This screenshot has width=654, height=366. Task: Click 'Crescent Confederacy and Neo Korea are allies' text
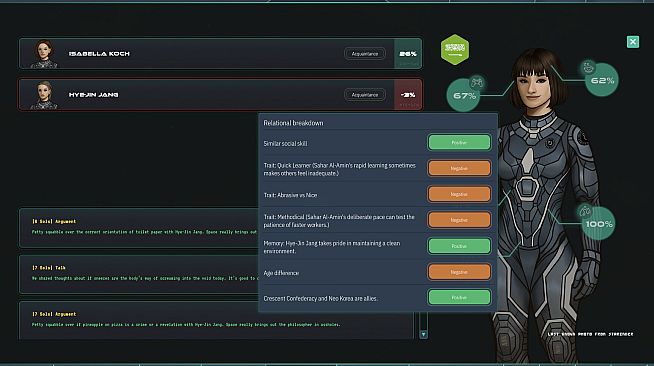point(320,298)
